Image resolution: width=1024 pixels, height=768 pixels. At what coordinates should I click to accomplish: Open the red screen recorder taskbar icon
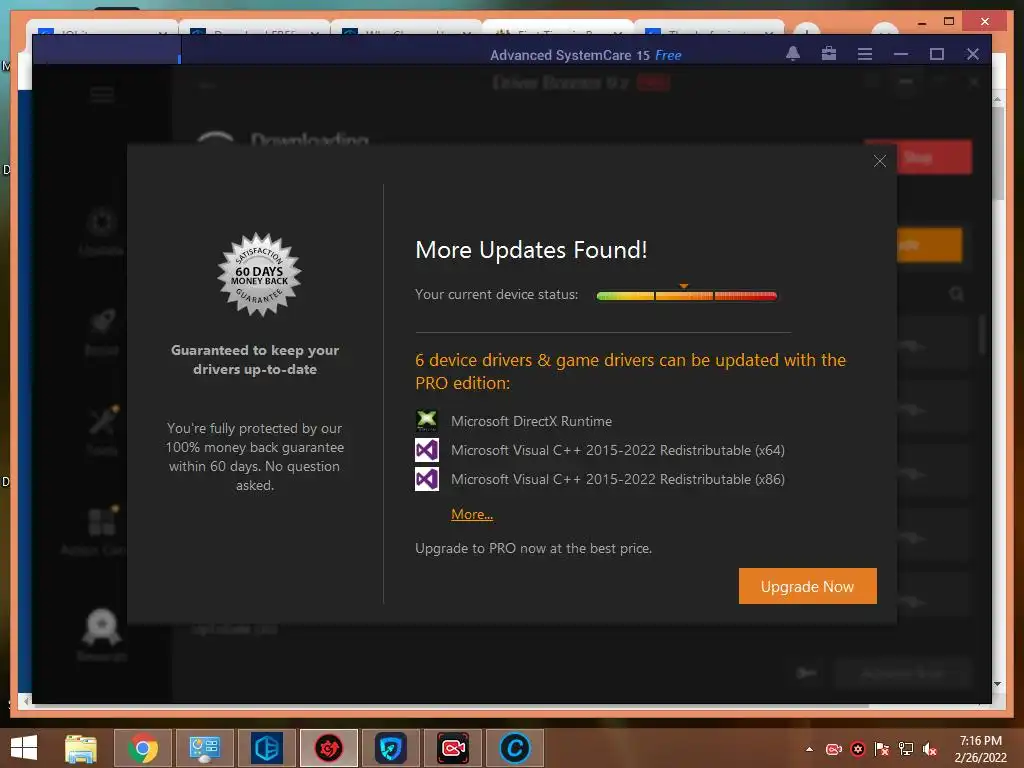point(453,748)
